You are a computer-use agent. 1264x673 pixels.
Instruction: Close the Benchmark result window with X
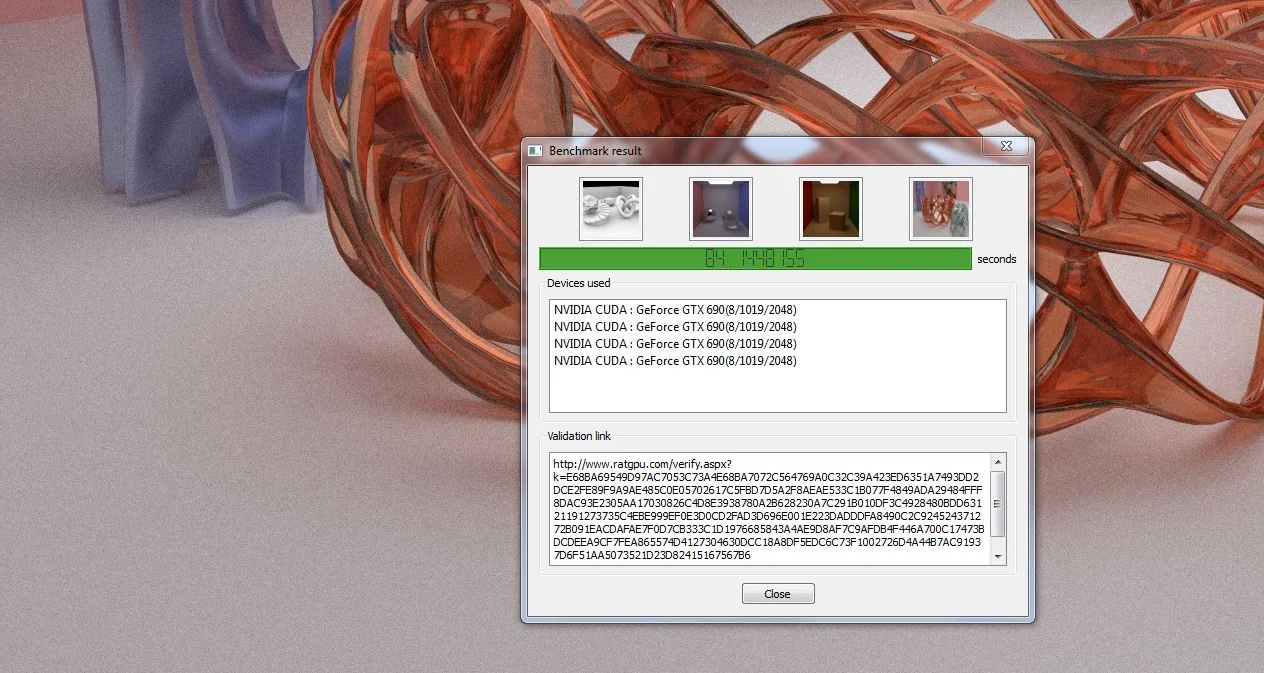[x=1005, y=147]
